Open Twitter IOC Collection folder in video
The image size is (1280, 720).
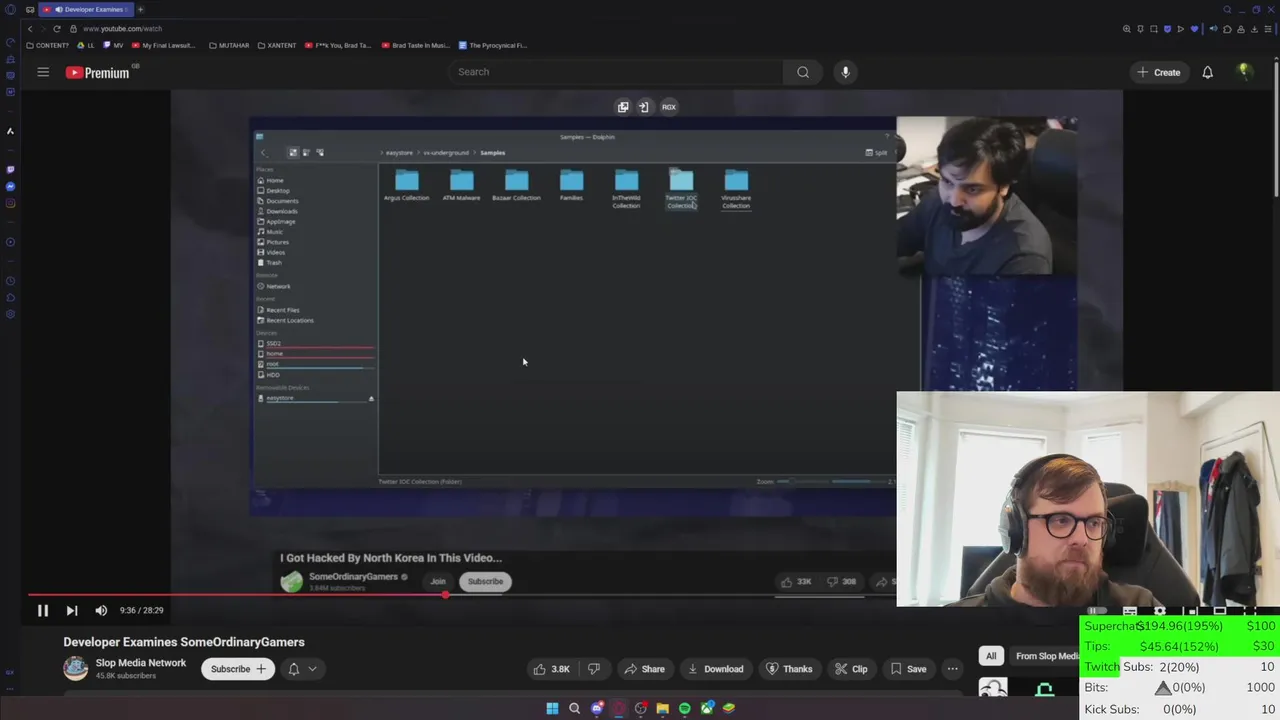pos(681,189)
